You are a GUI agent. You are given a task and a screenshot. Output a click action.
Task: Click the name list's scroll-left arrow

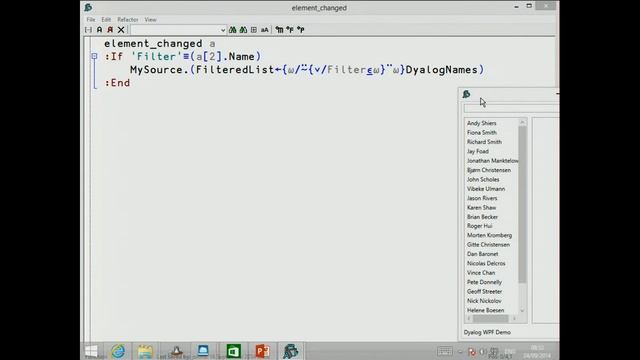pyautogui.click(x=469, y=318)
